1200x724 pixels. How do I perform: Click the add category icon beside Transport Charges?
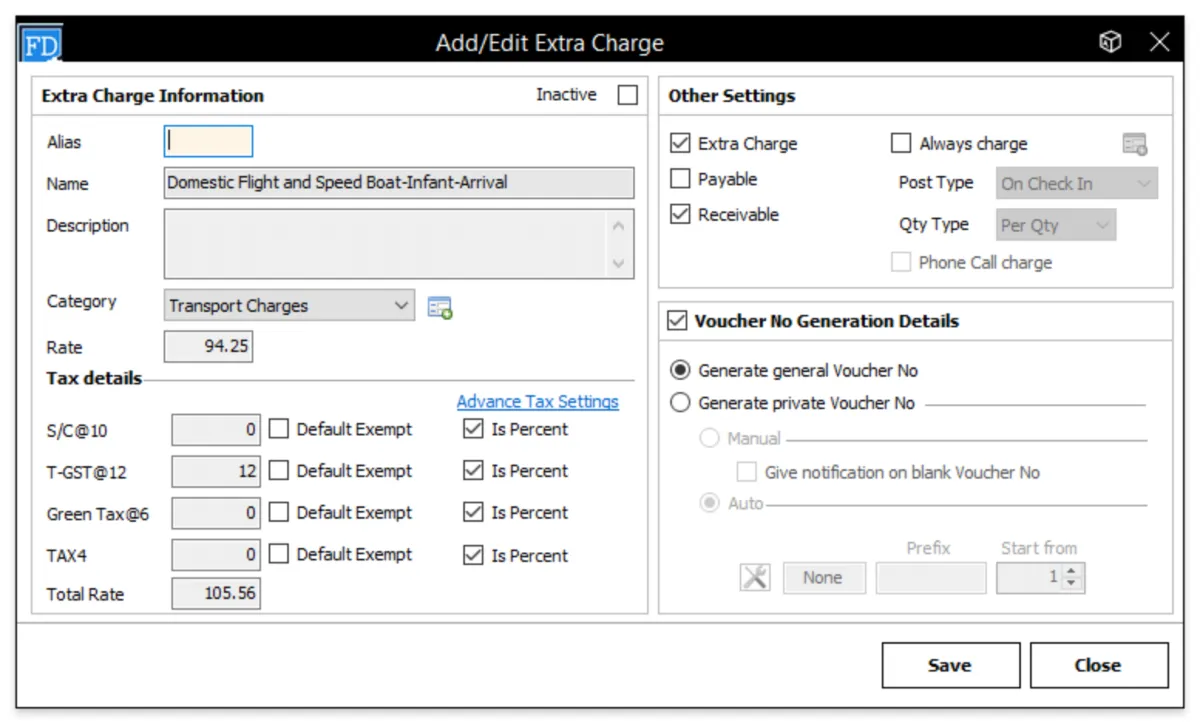point(440,307)
